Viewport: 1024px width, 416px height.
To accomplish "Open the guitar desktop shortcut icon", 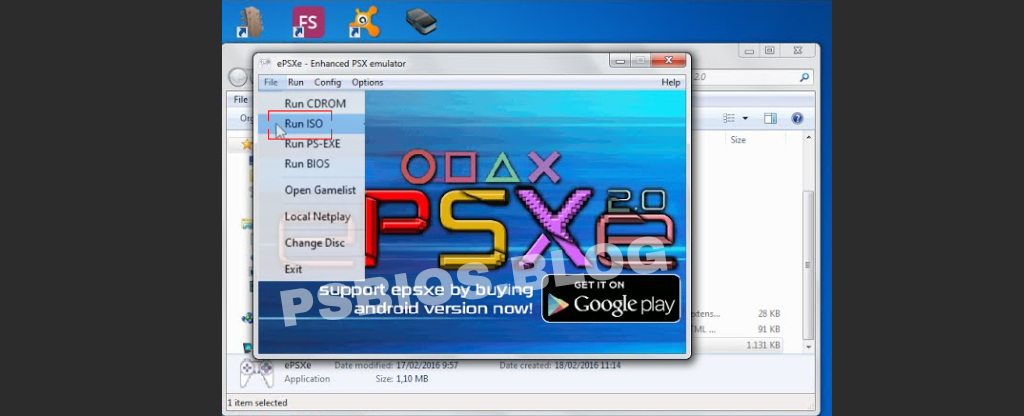I will [x=248, y=21].
